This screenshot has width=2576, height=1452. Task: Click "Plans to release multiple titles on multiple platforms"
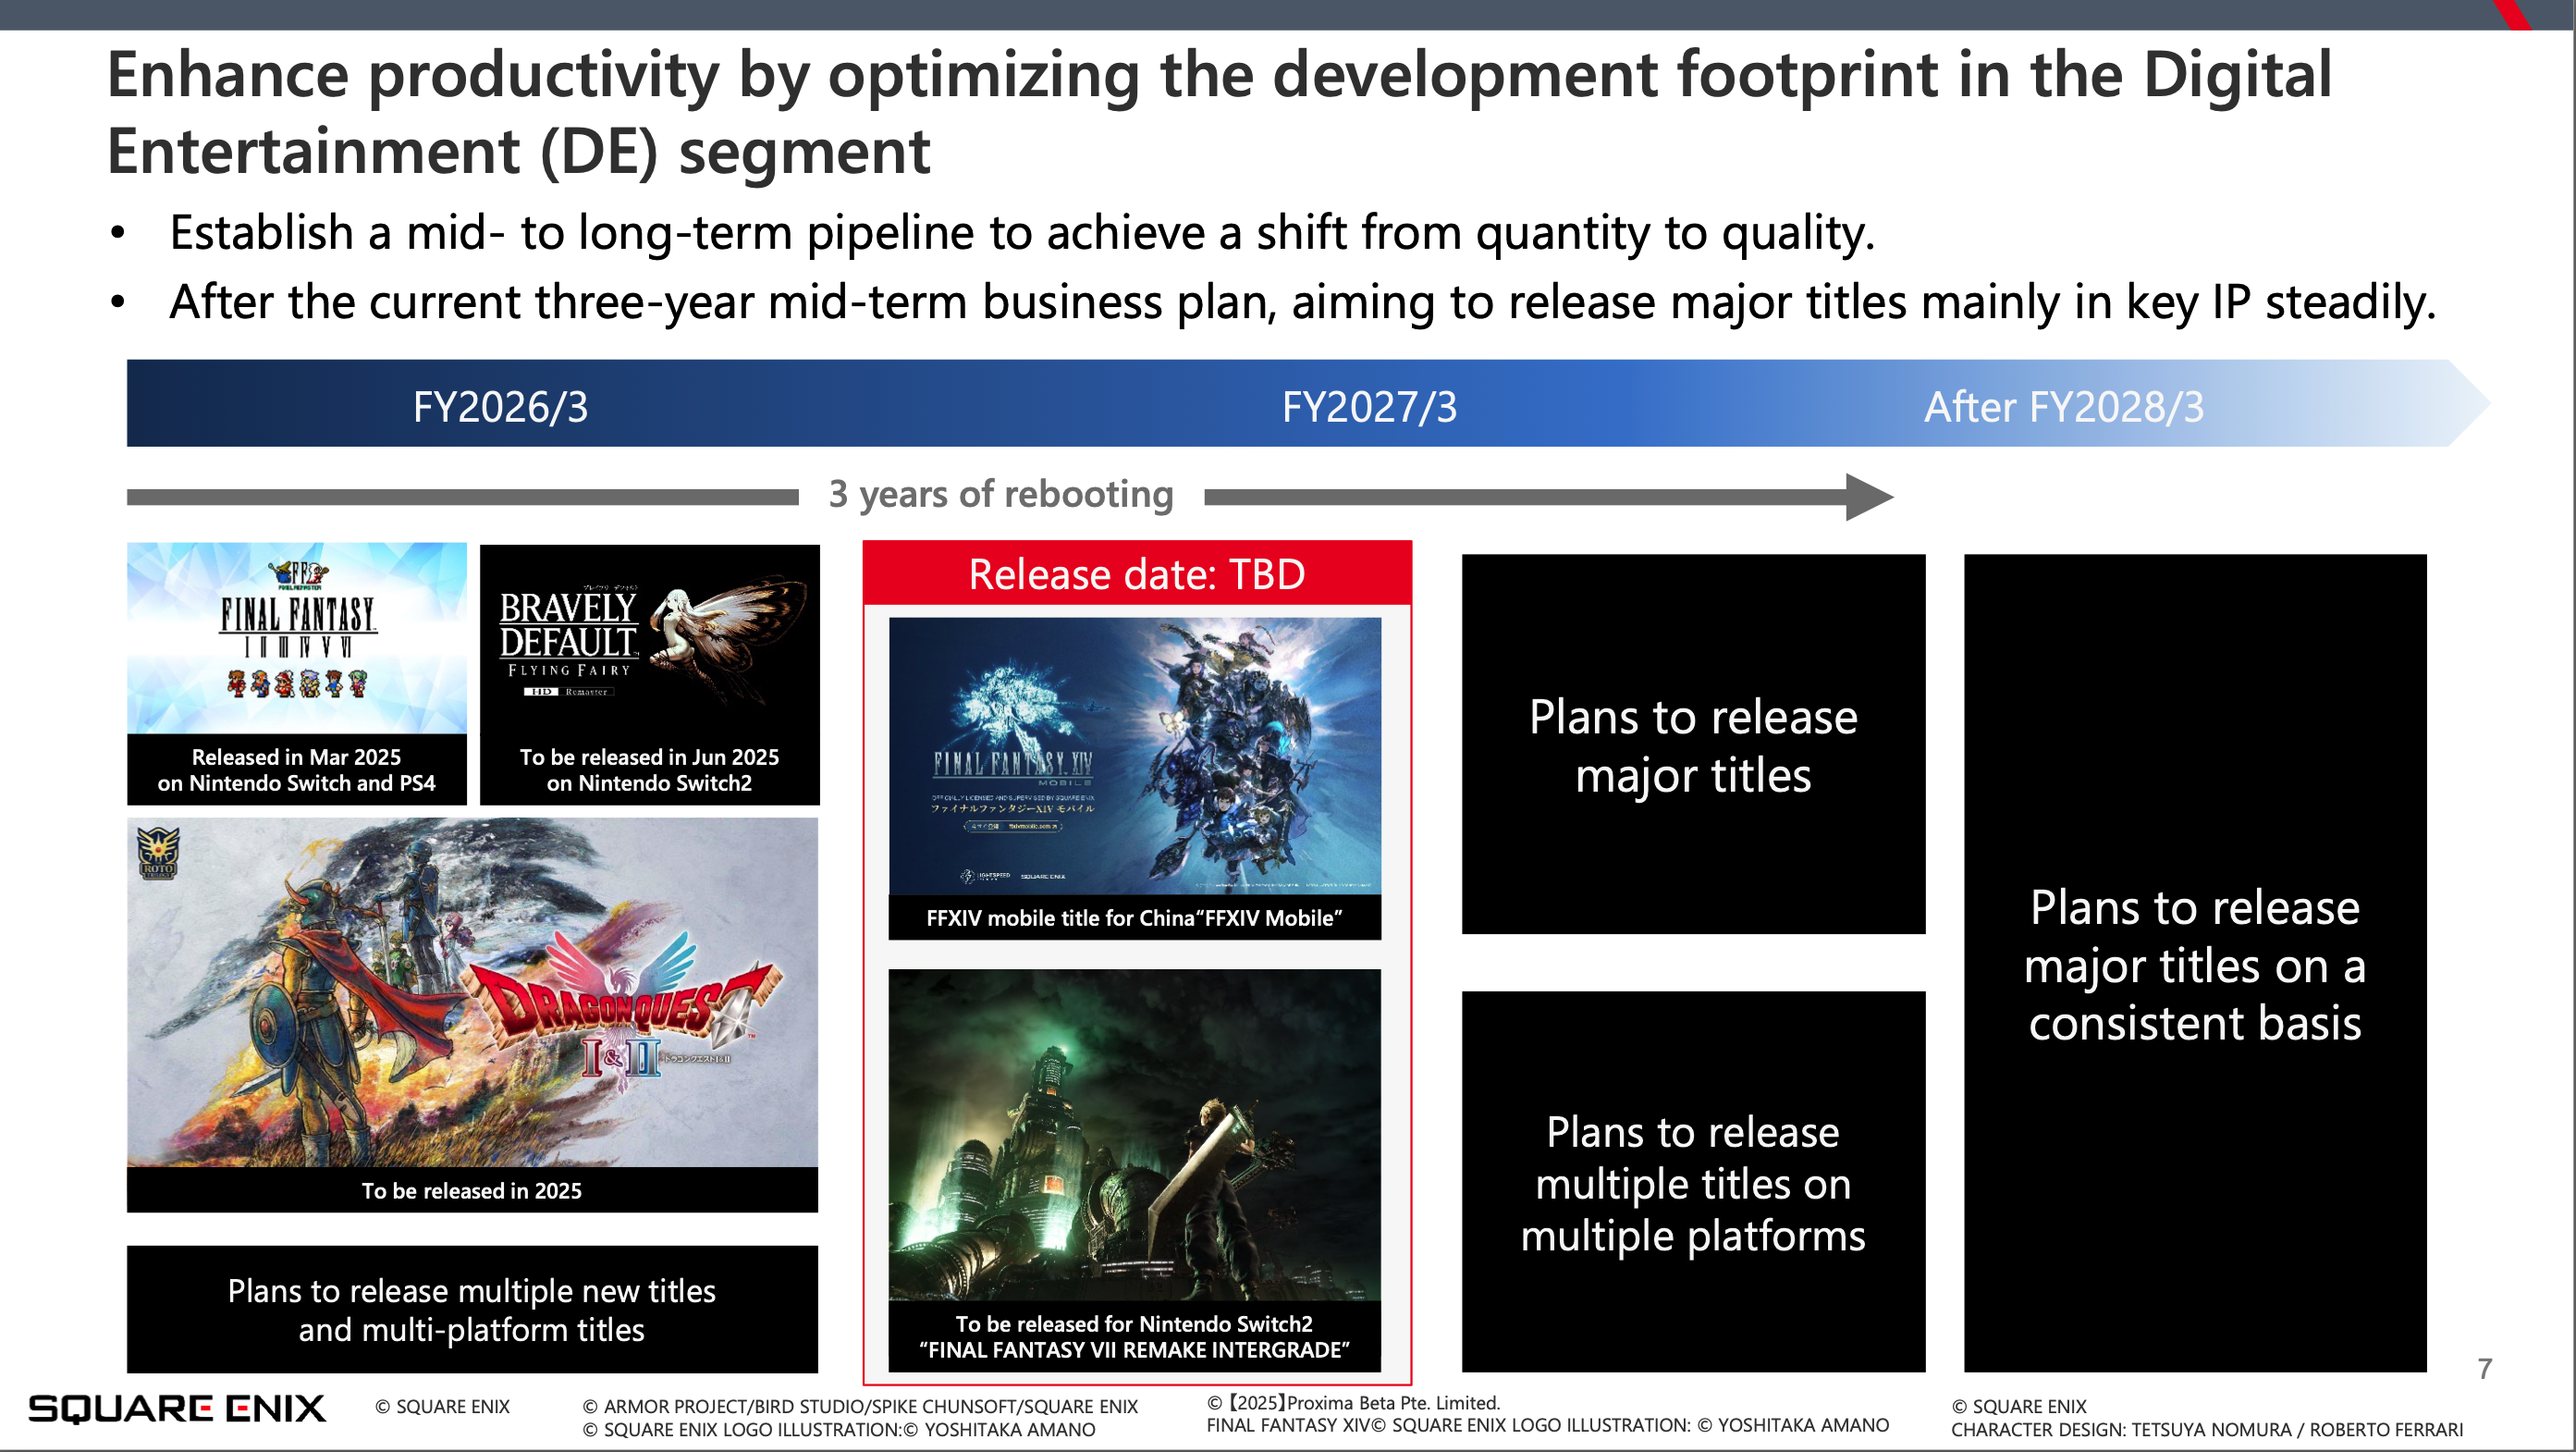coord(1693,1182)
